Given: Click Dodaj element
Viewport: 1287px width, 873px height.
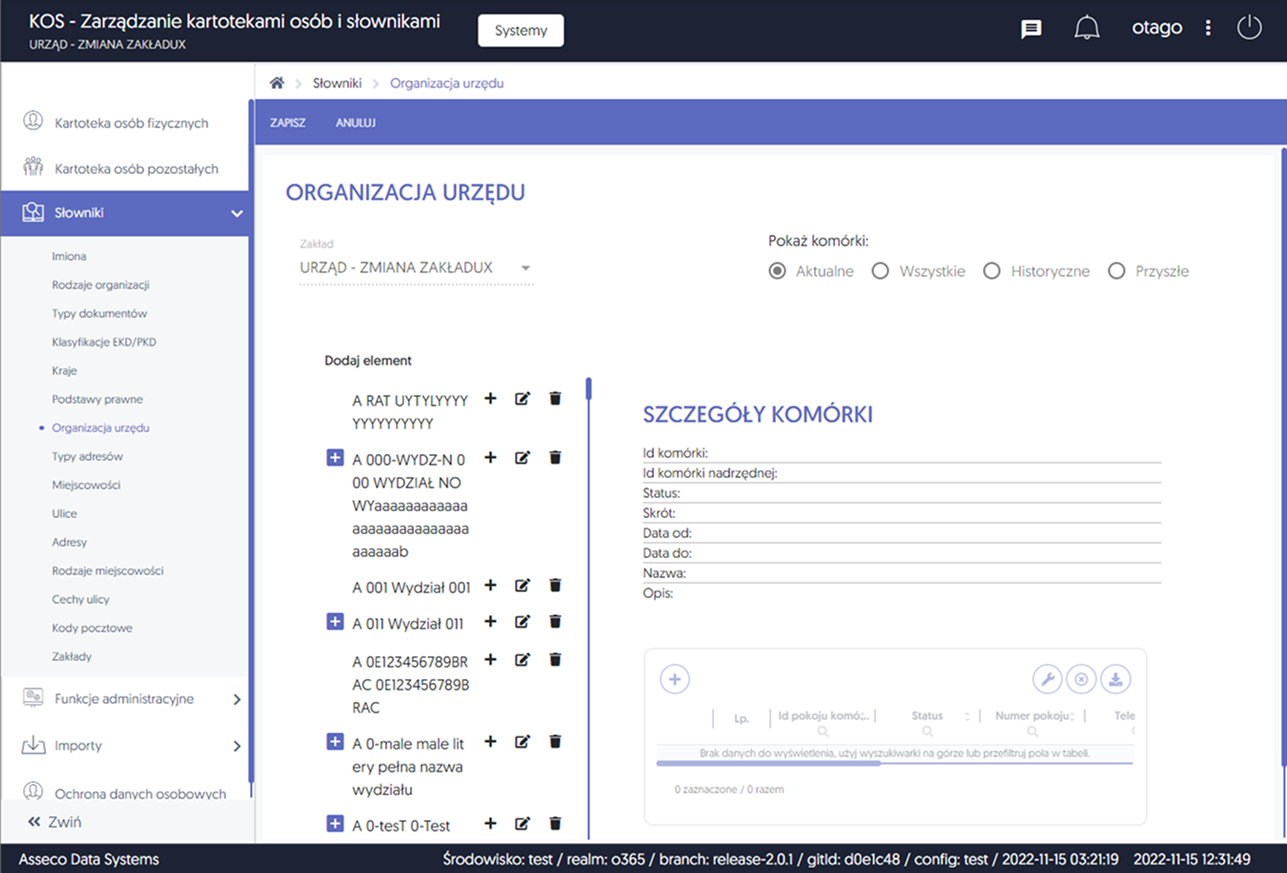Looking at the screenshot, I should point(368,360).
